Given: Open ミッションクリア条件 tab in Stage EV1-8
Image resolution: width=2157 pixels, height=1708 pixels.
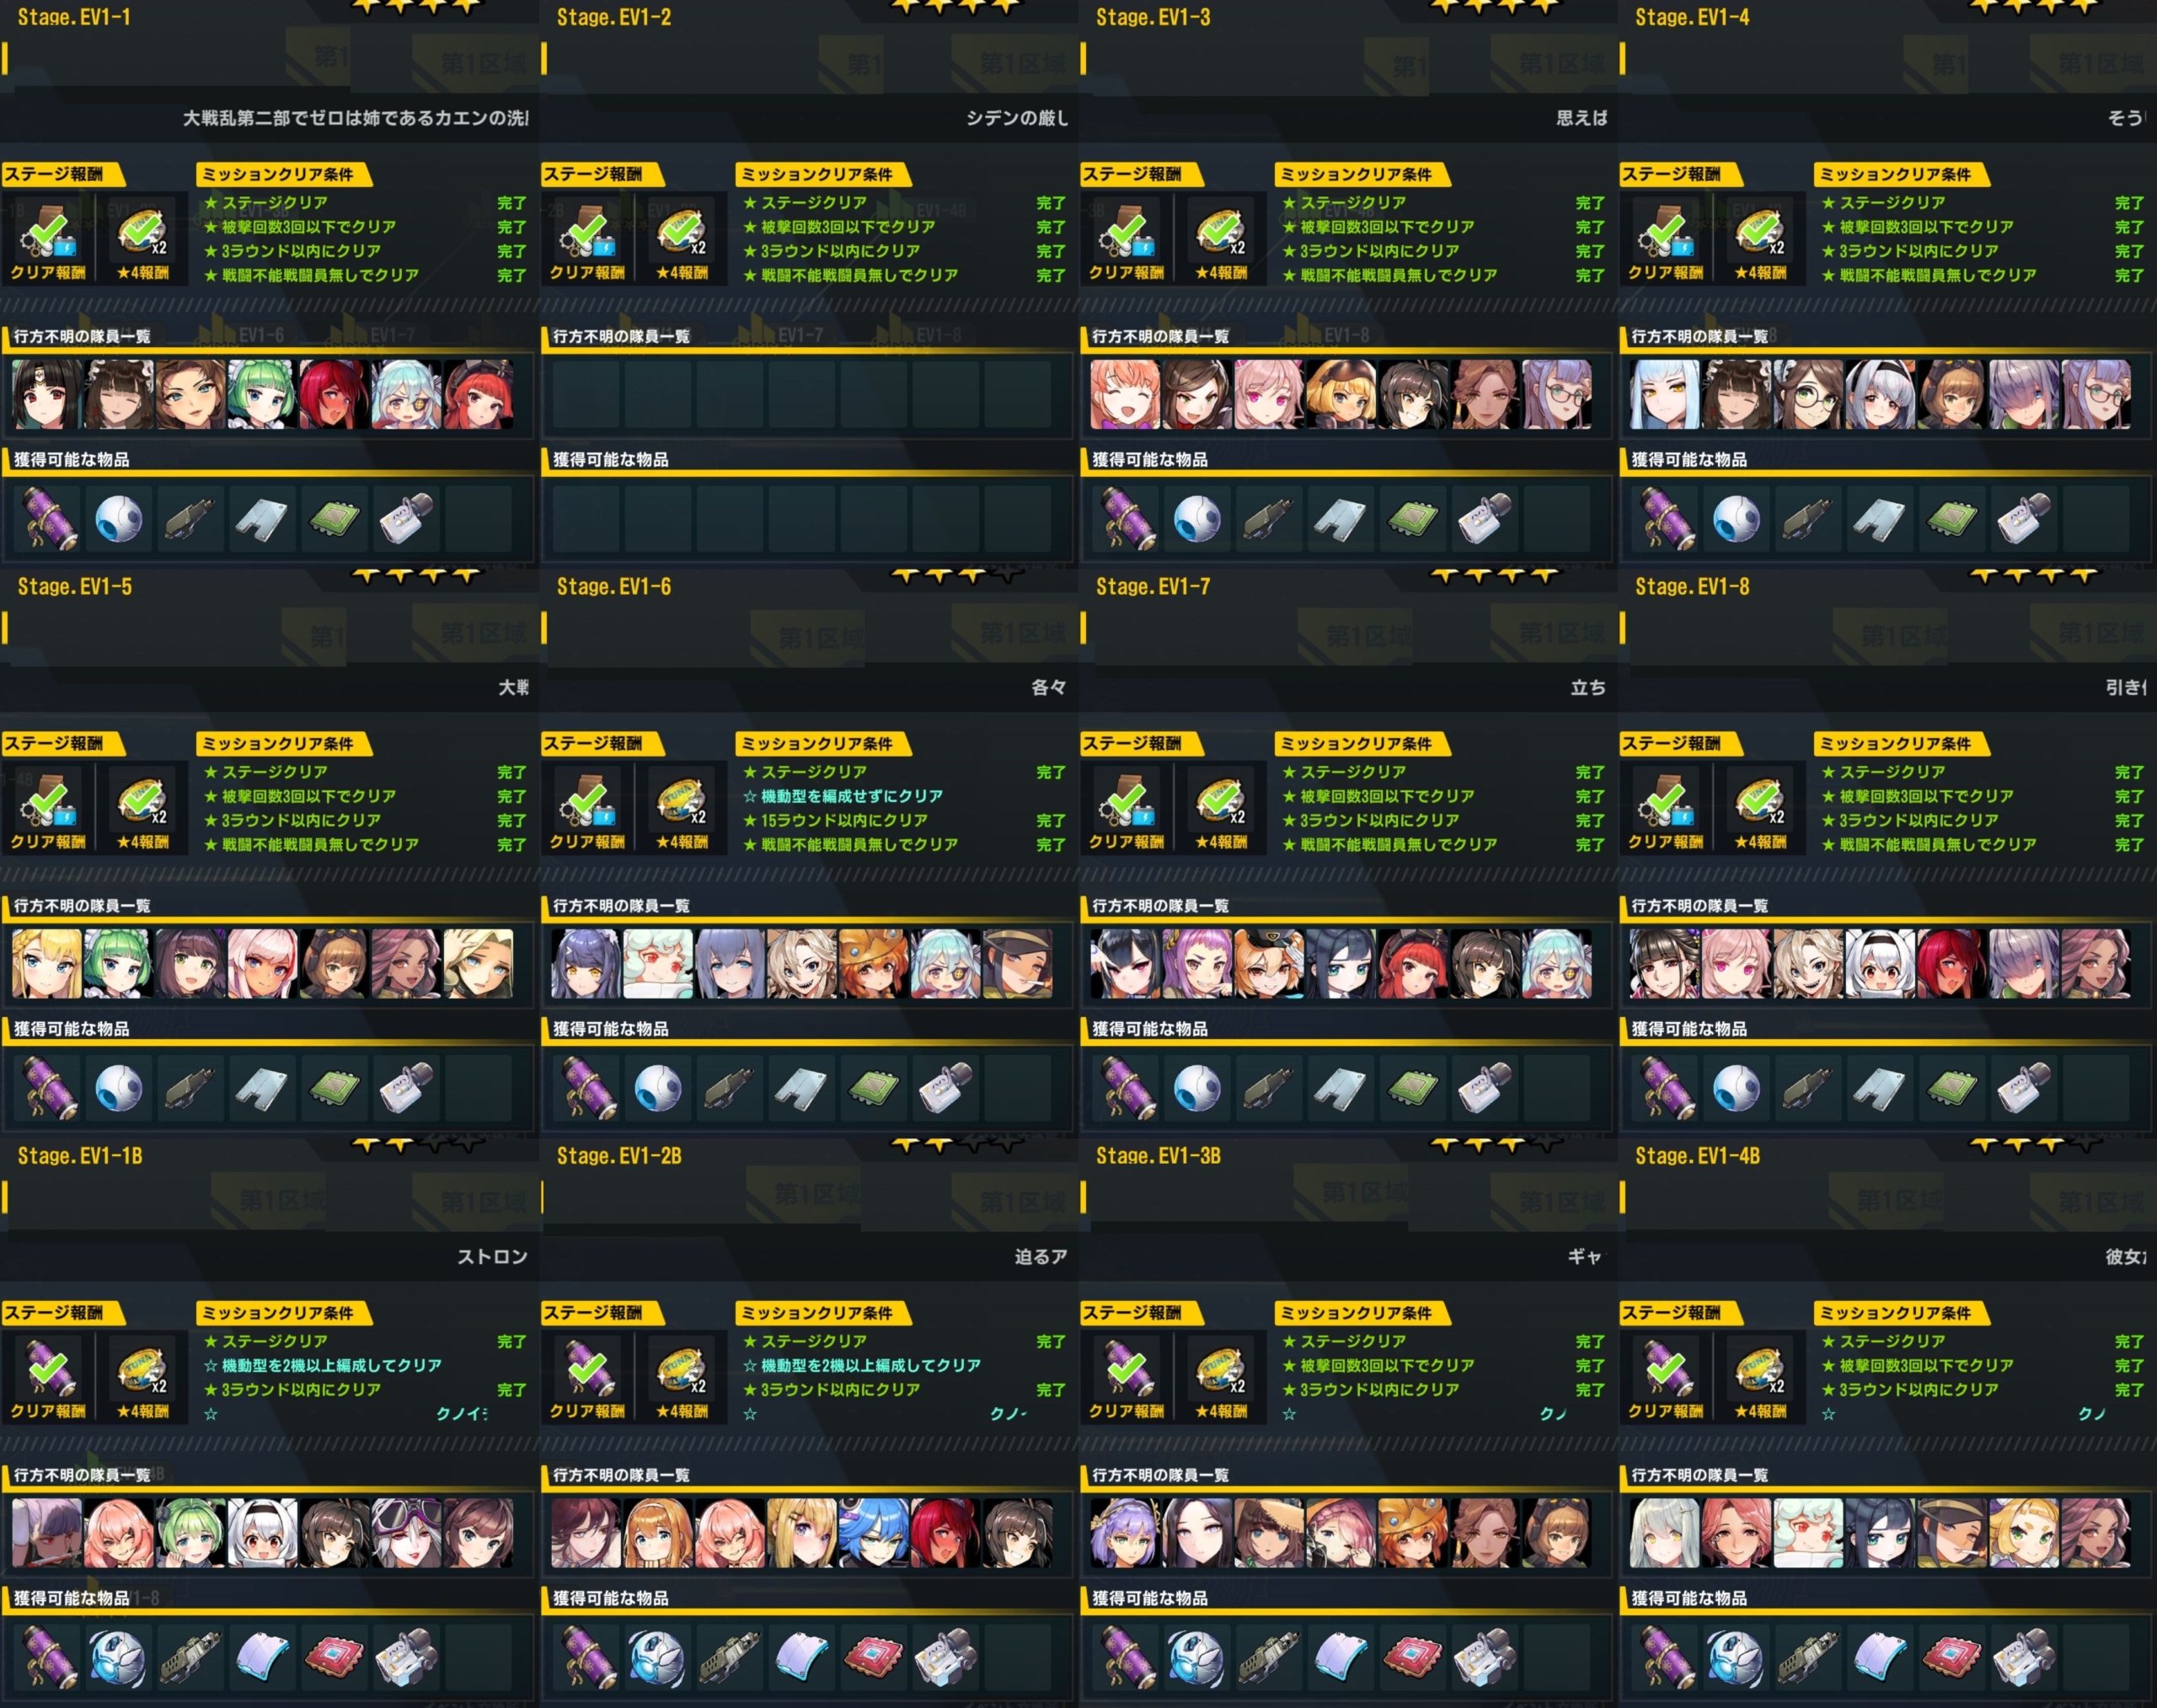Looking at the screenshot, I should click(x=1900, y=743).
